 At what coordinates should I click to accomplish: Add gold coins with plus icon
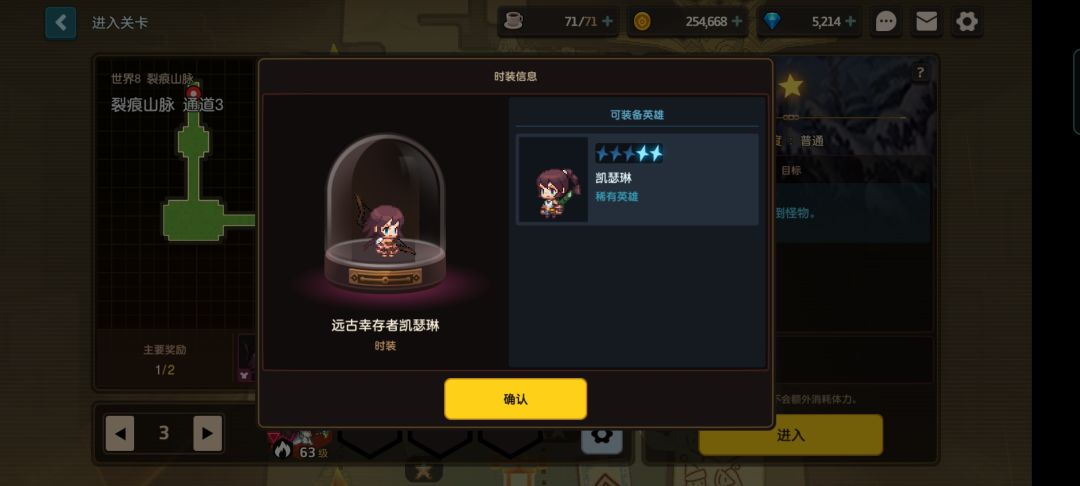pyautogui.click(x=737, y=21)
